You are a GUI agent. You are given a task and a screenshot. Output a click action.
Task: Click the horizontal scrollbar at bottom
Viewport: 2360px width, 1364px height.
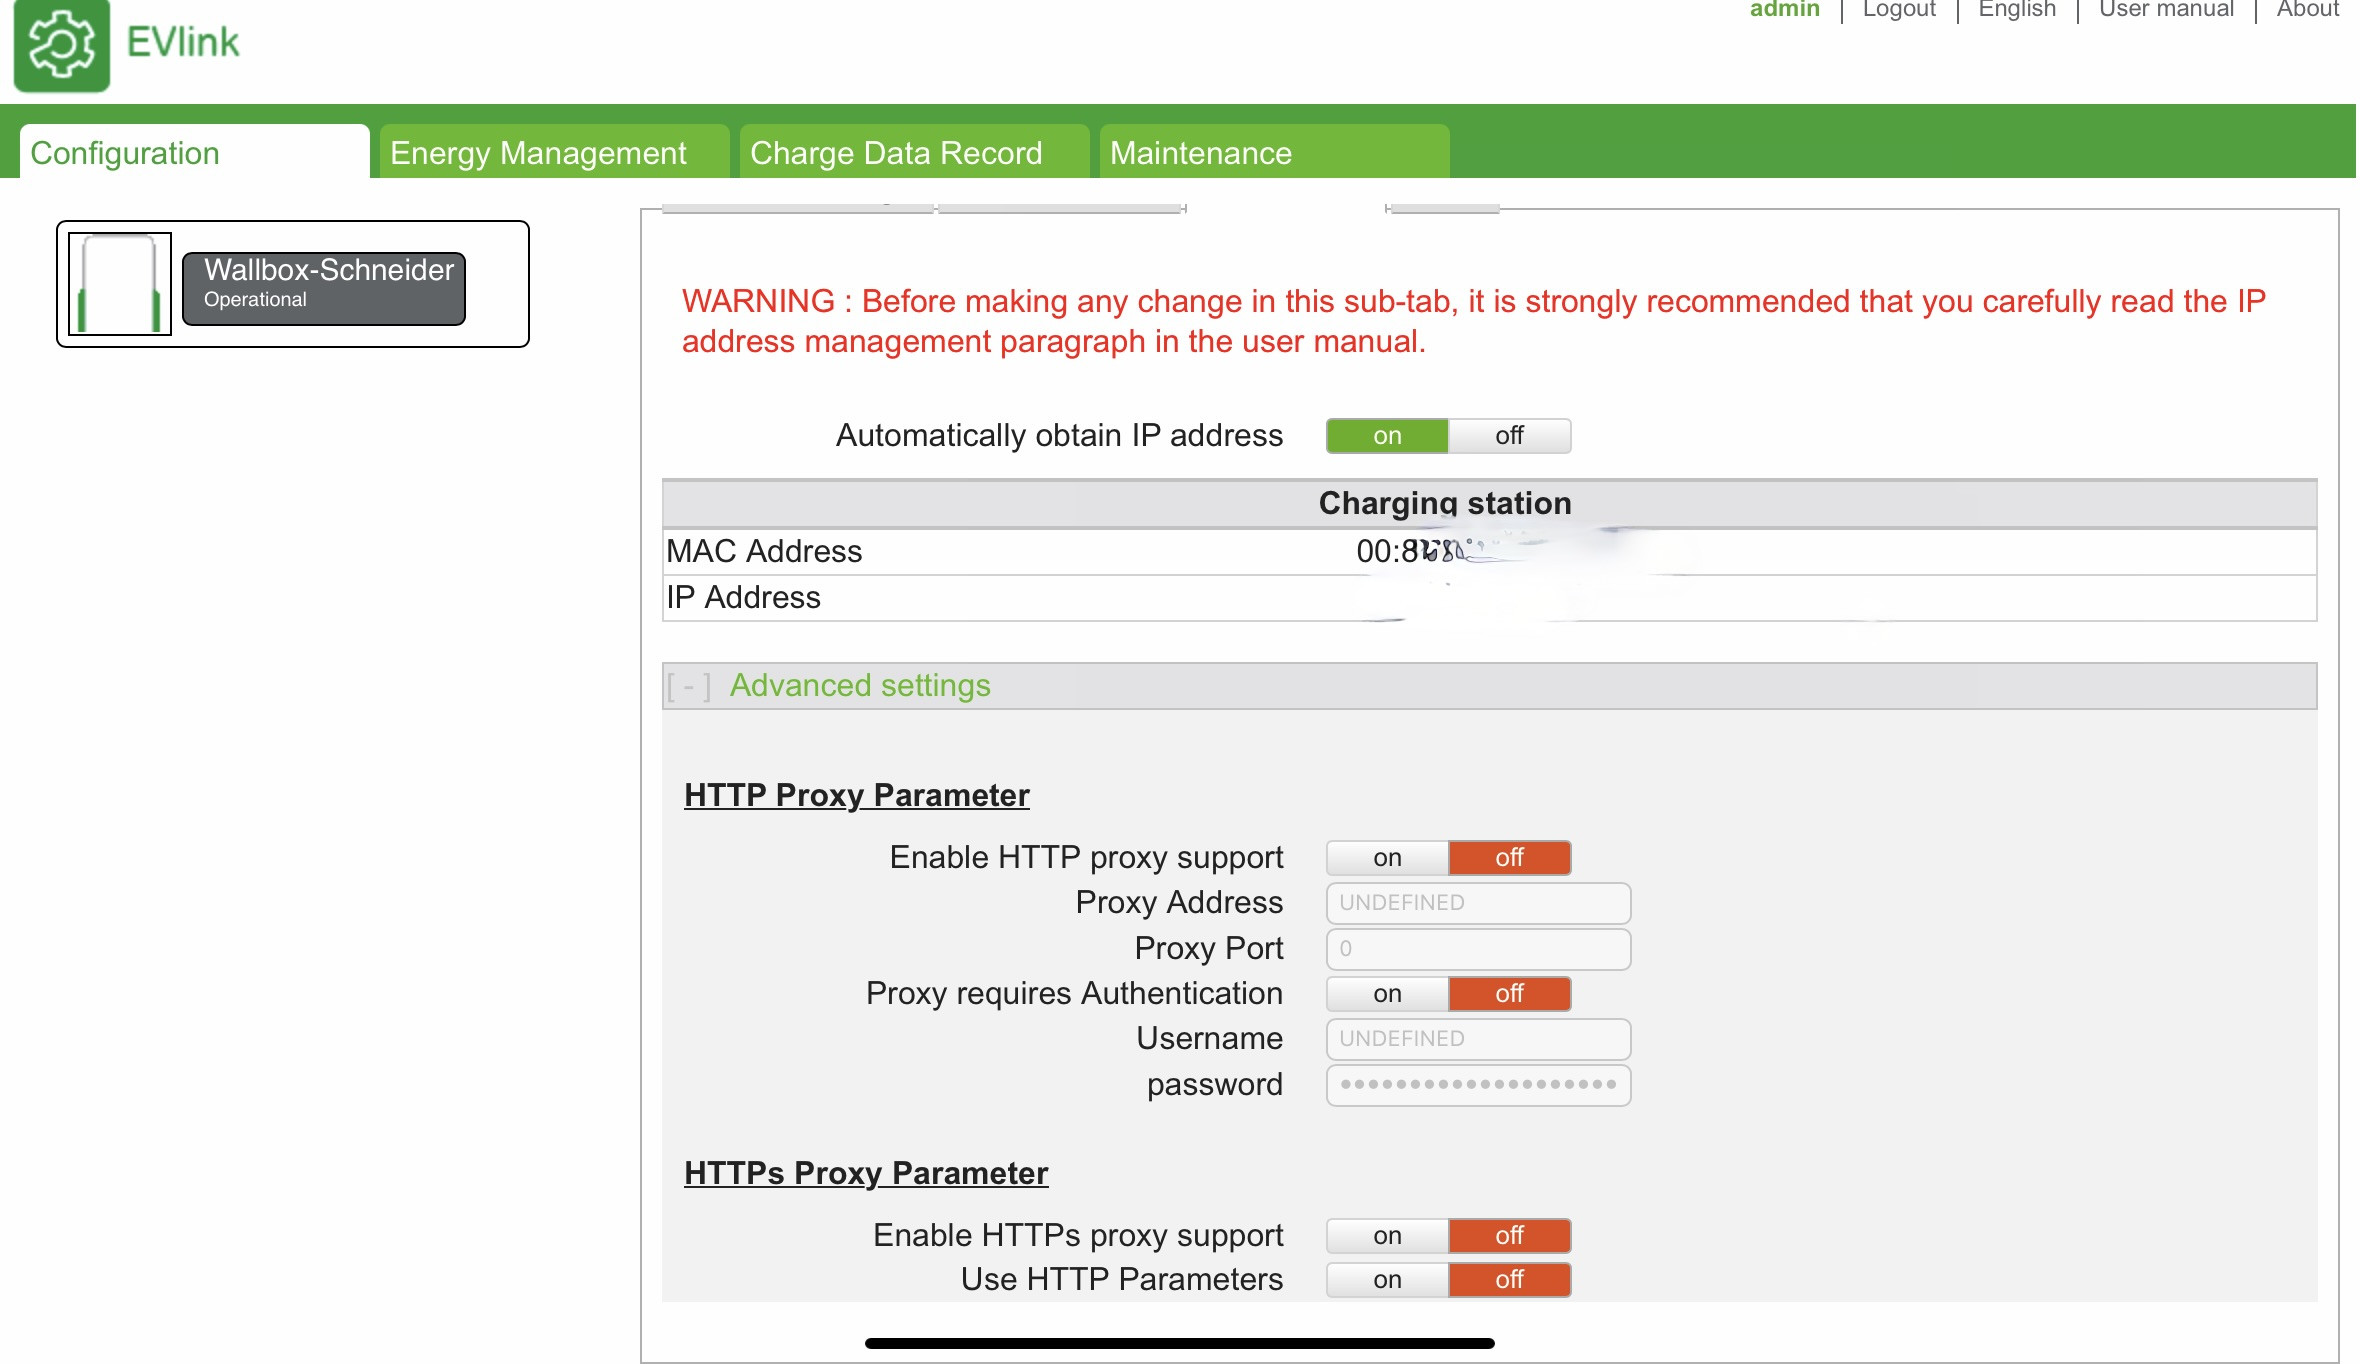coord(1179,1343)
